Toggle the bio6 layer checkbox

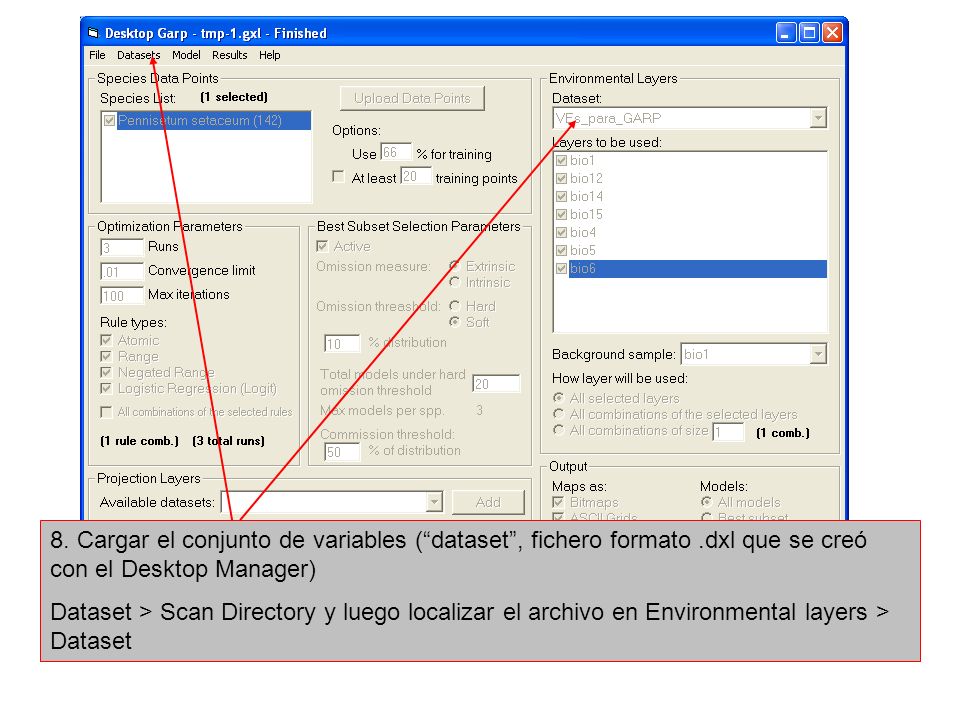pos(561,268)
